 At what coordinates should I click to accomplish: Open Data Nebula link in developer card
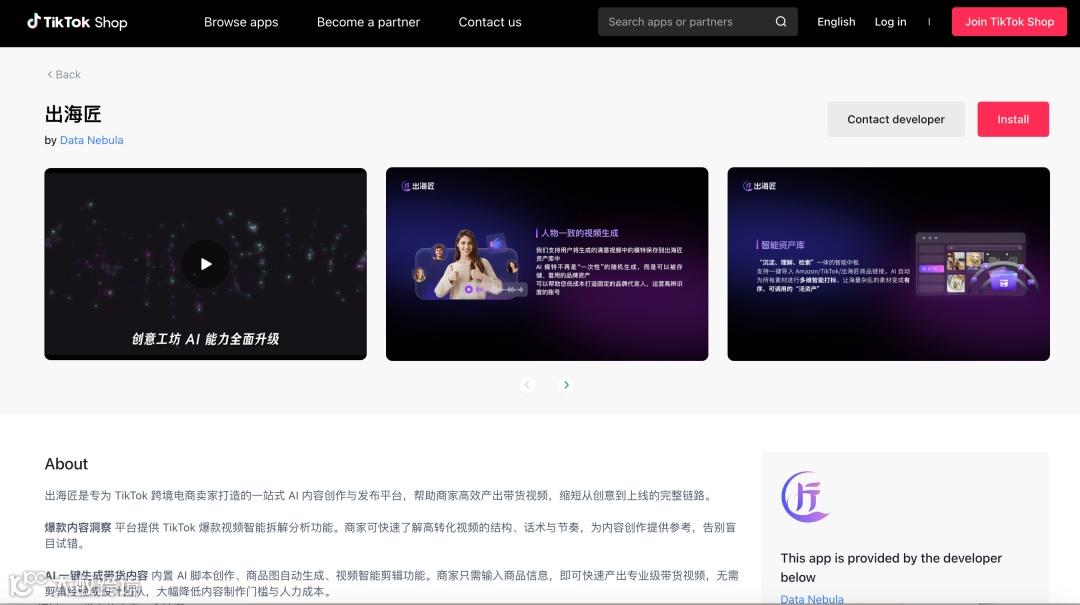(812, 599)
